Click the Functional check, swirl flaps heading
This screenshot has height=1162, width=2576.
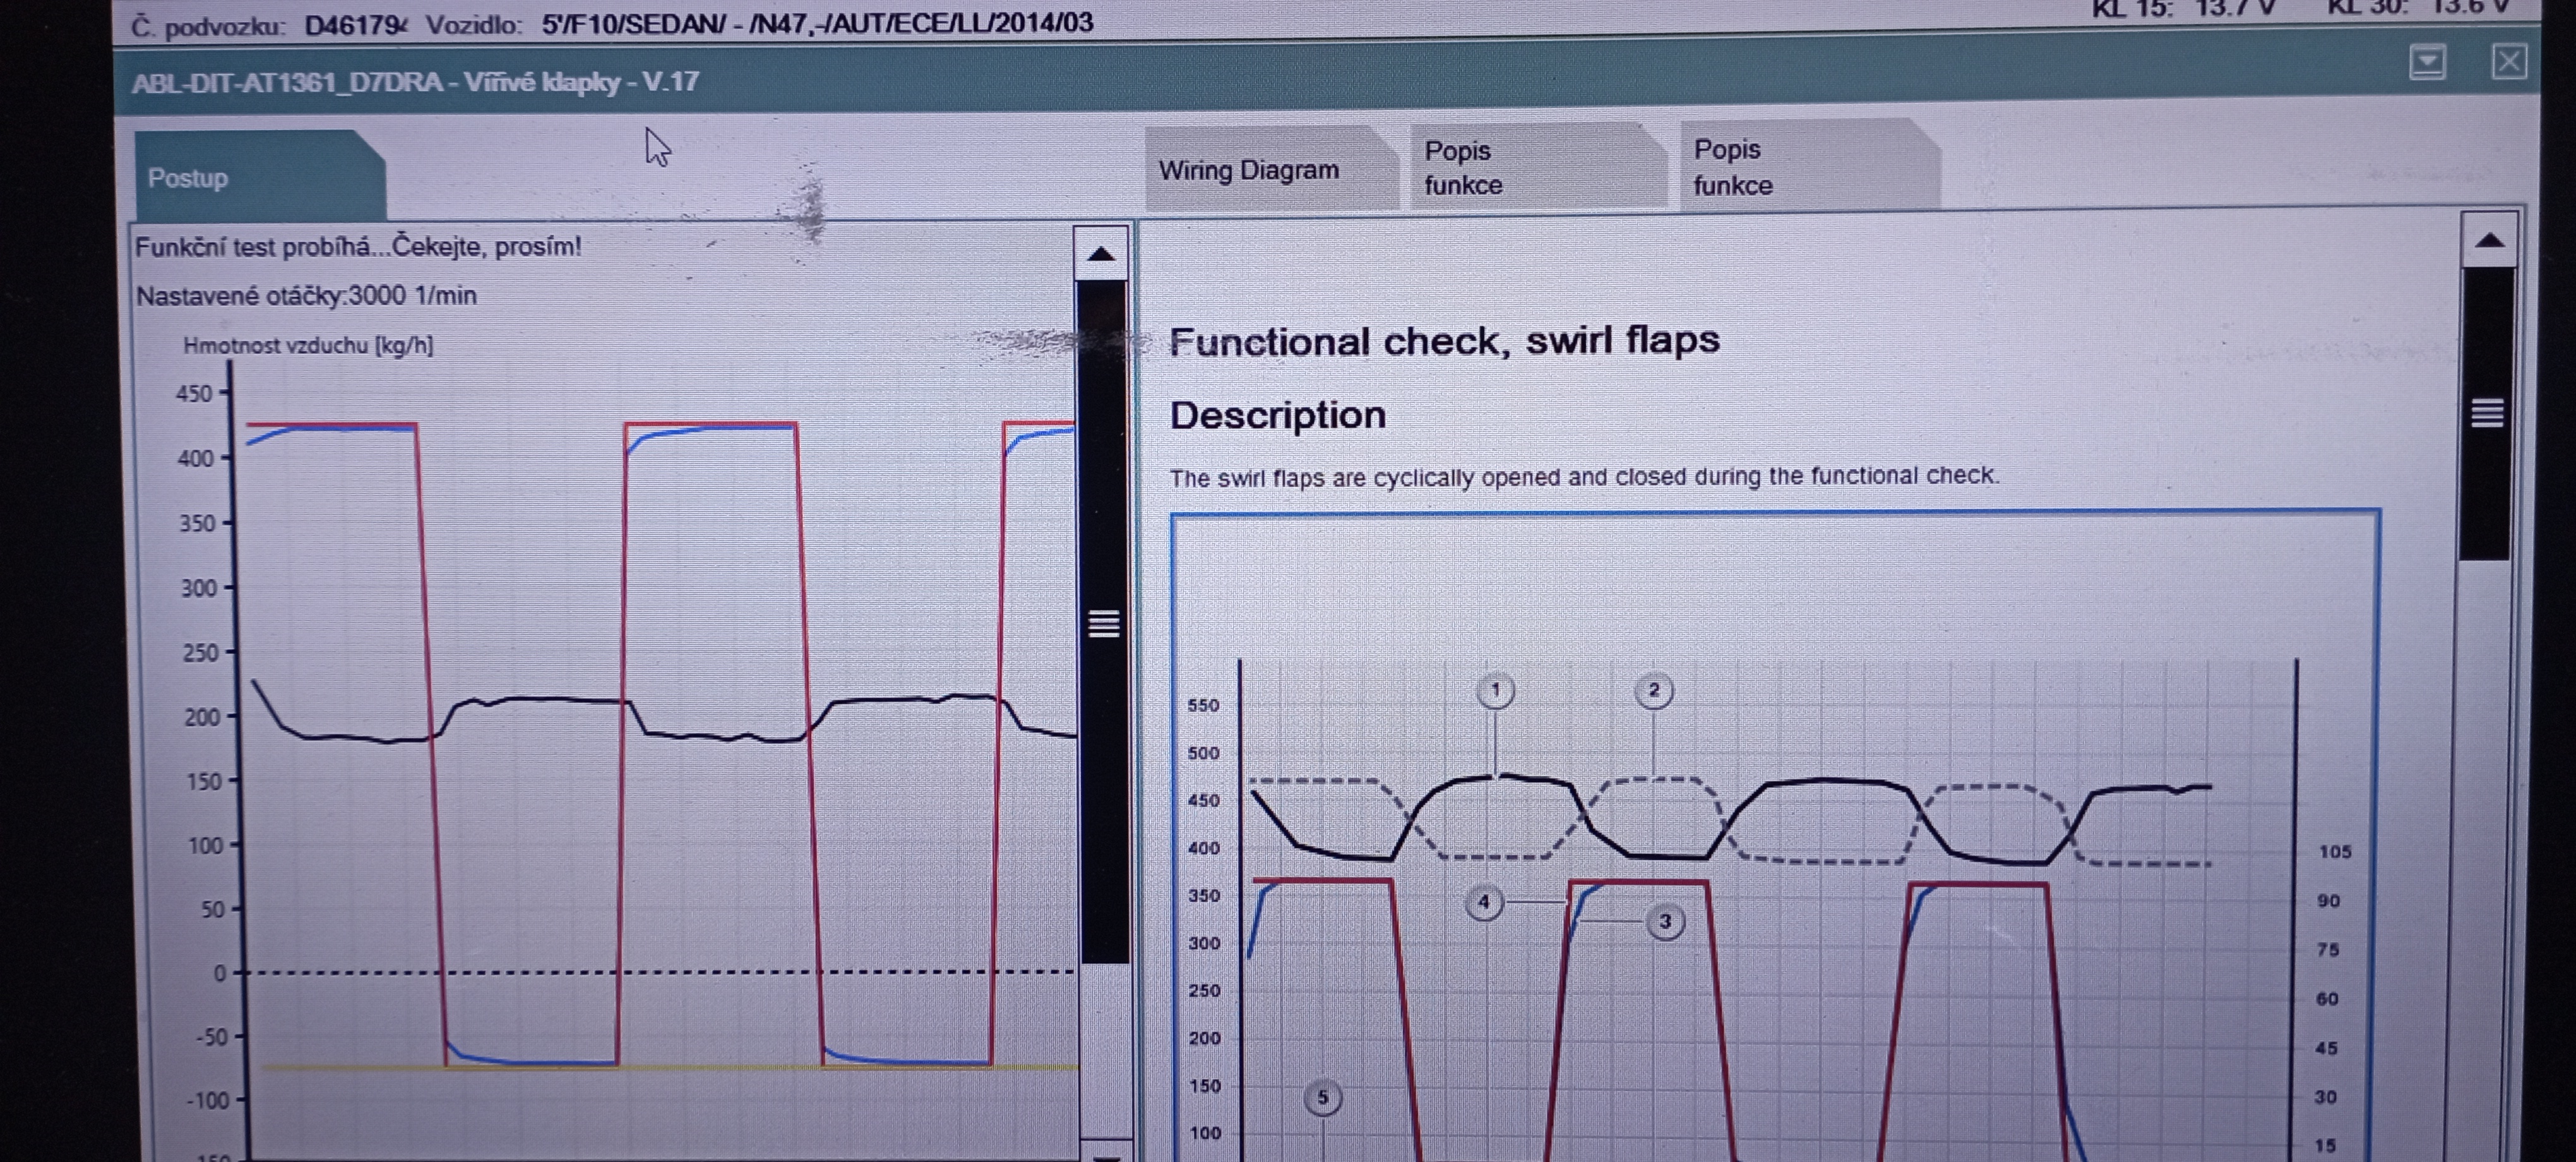(x=1444, y=341)
